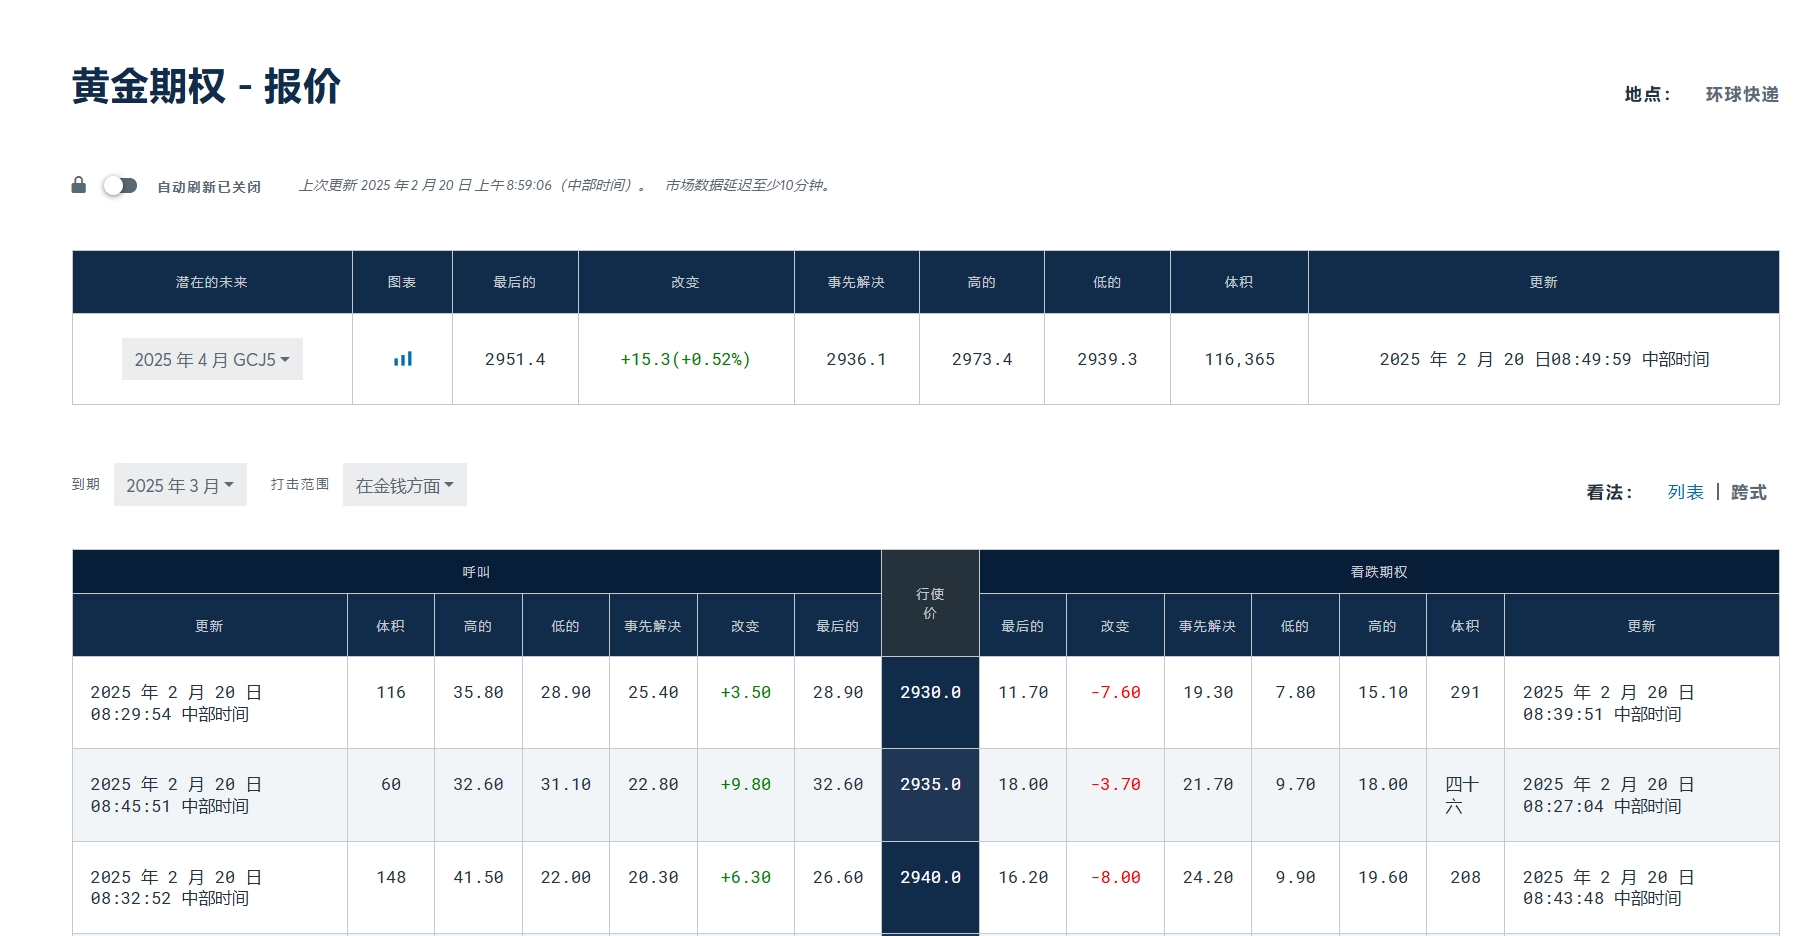Click the 呼叫 calls section header

click(476, 572)
